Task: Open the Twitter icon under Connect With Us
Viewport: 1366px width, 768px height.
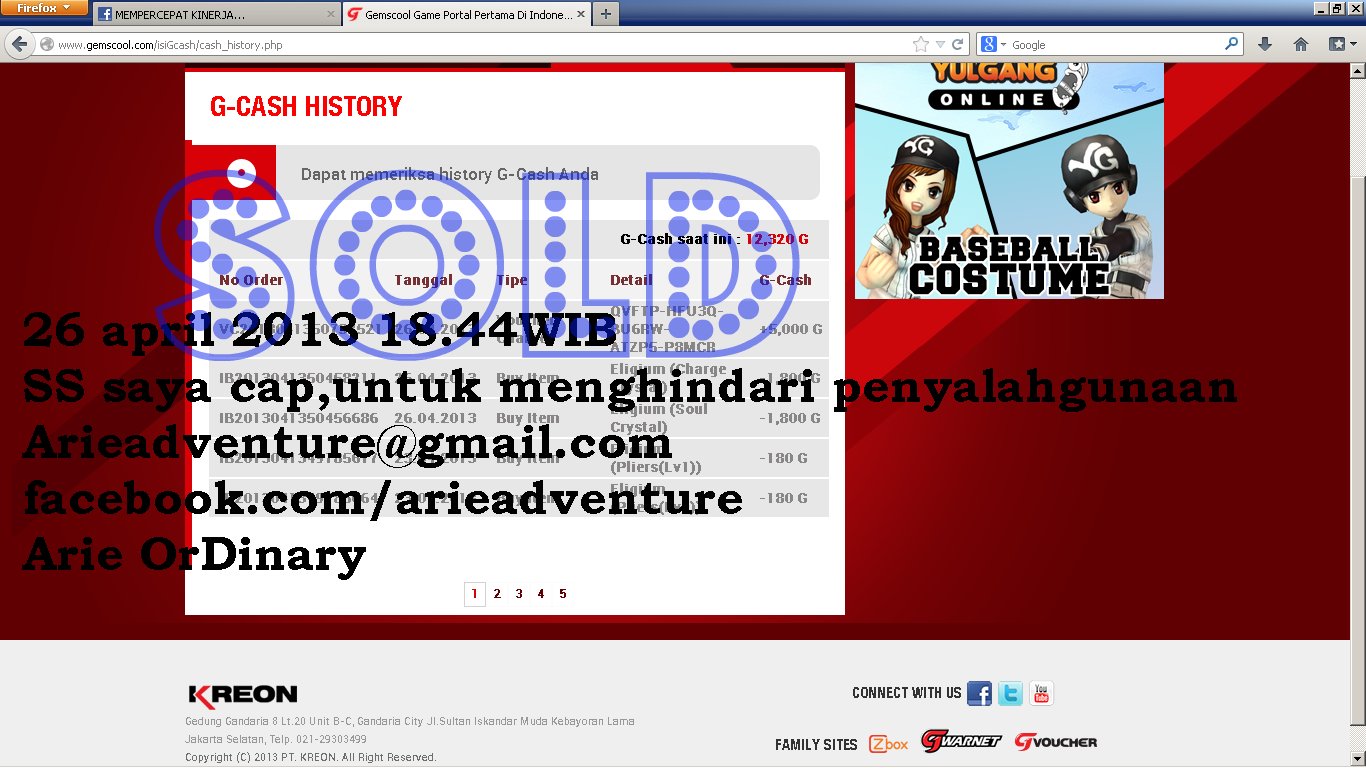Action: [x=1011, y=693]
